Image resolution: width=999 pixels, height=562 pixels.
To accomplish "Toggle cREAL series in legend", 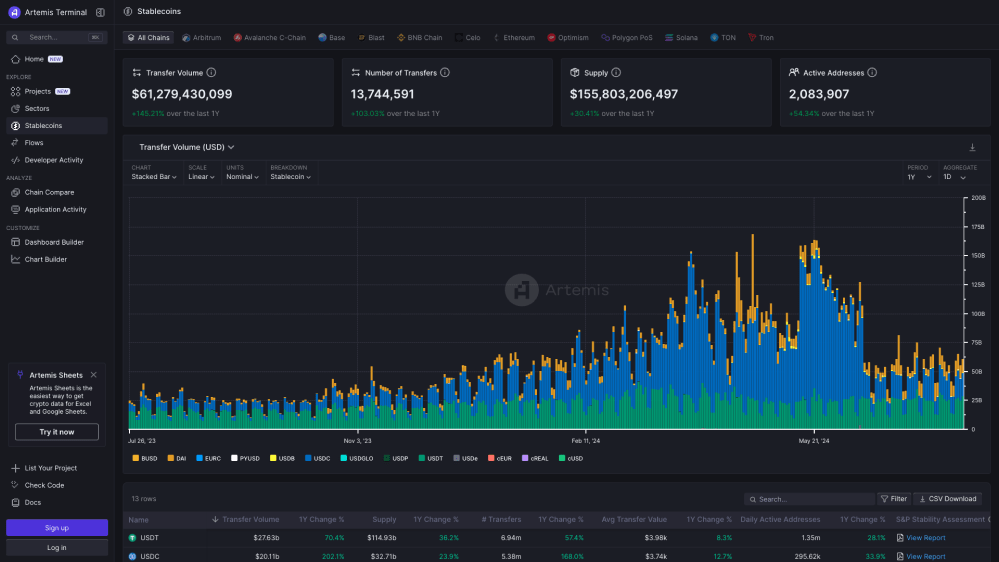I will click(535, 459).
